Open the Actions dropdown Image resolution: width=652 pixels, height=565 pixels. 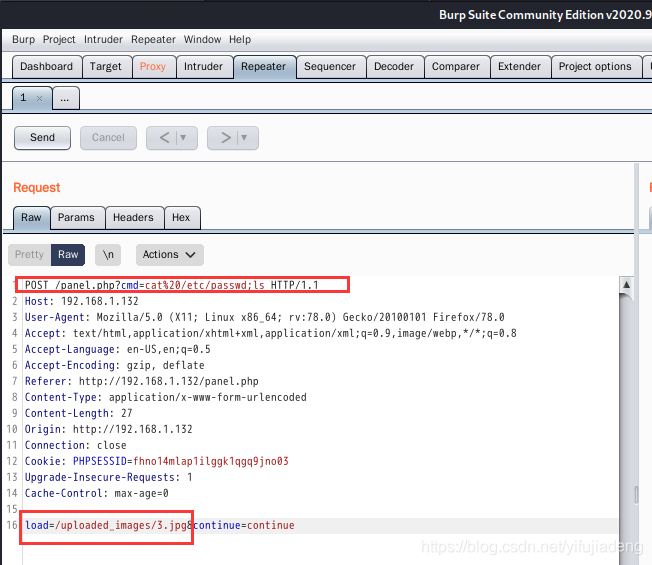(x=170, y=254)
